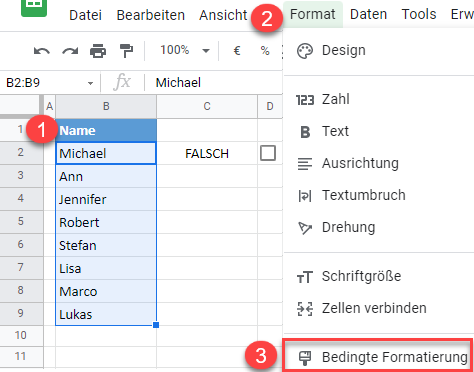This screenshot has height=372, width=474.
Task: Click cell C2 showing FALSCH
Action: (207, 153)
